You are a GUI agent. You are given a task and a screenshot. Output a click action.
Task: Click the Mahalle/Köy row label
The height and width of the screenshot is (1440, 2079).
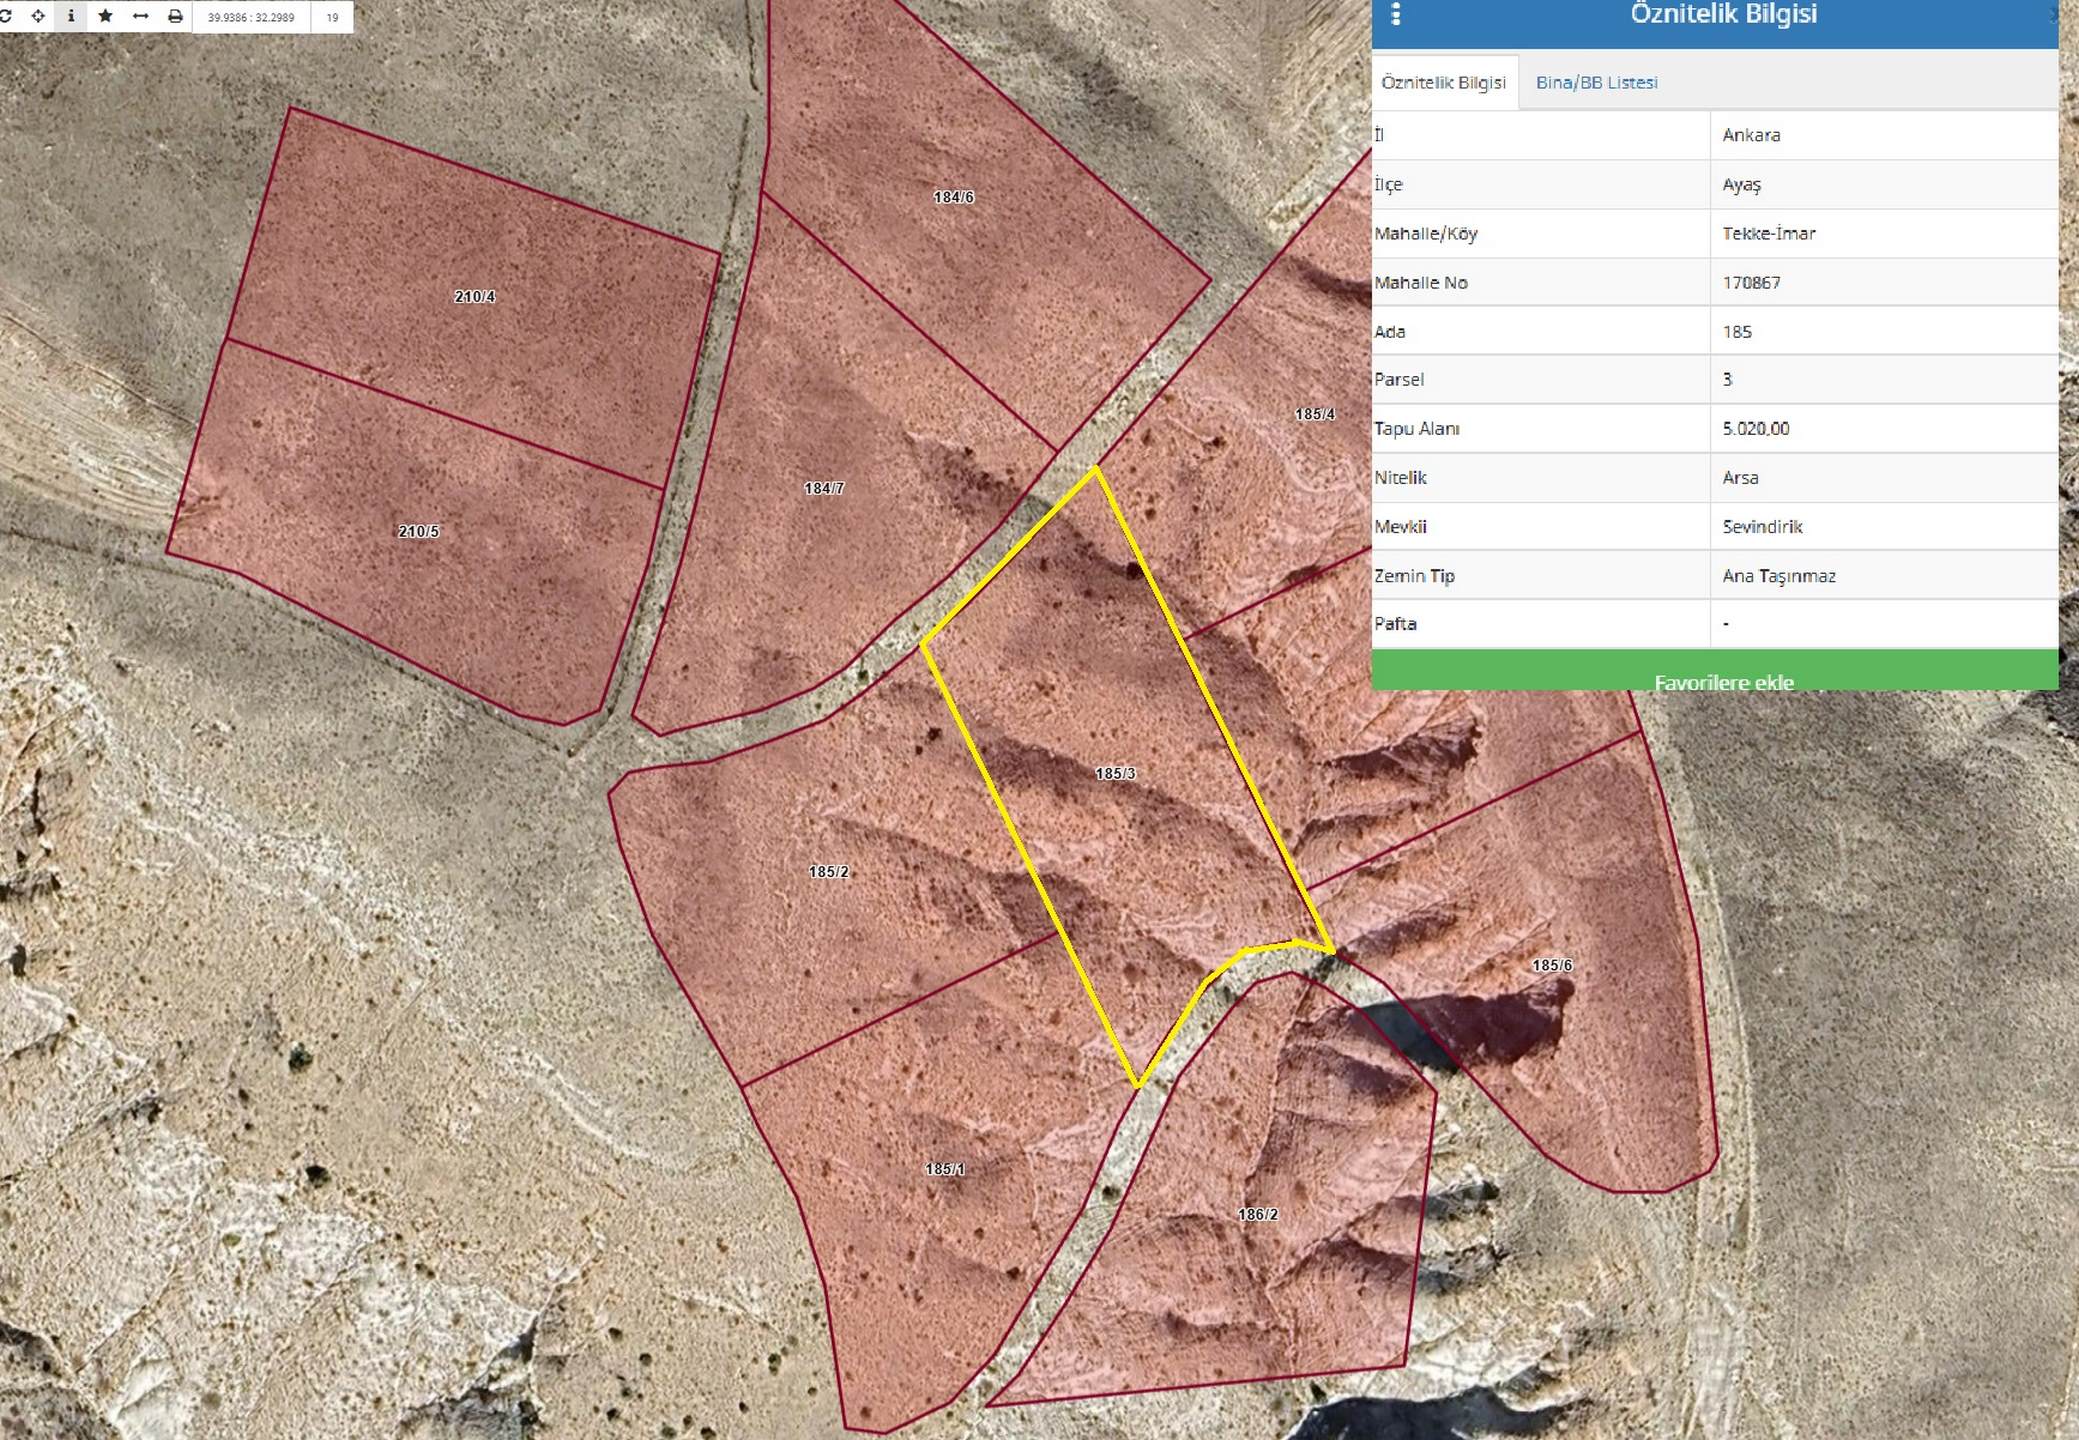click(x=1425, y=233)
